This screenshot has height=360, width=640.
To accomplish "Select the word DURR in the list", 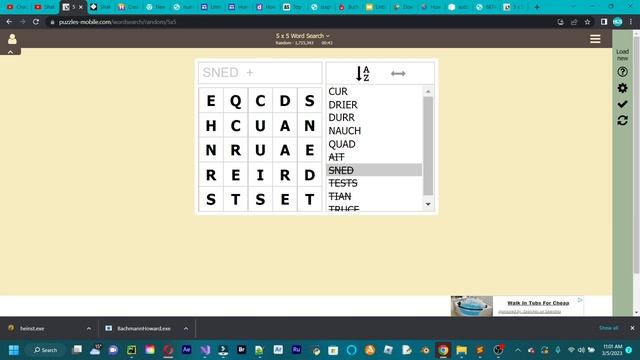I will [x=342, y=118].
